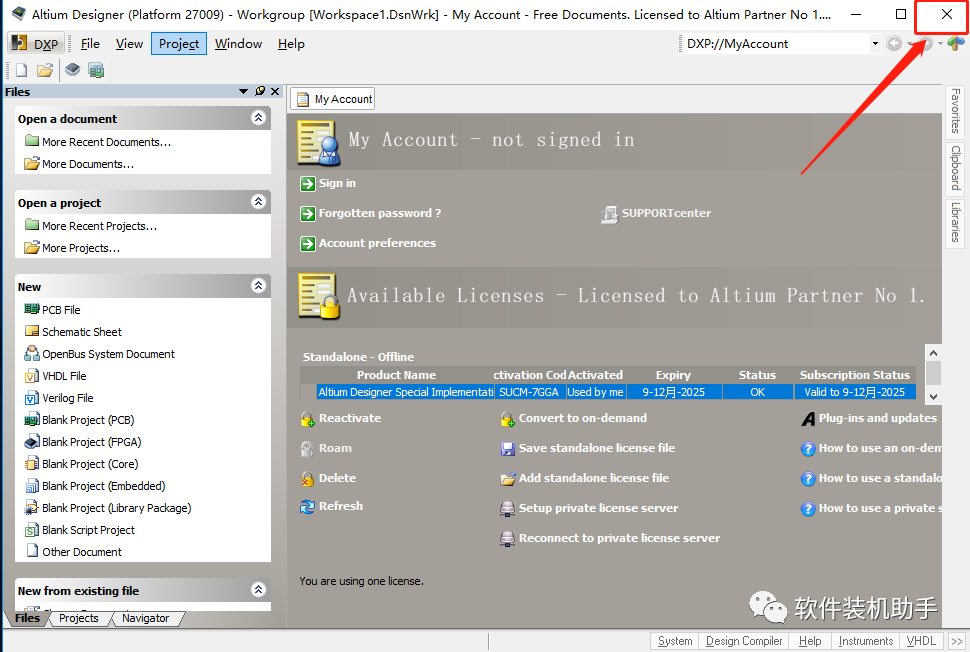Screen dimensions: 970x652
Task: Open the Libraries side panel tab
Action: [955, 222]
